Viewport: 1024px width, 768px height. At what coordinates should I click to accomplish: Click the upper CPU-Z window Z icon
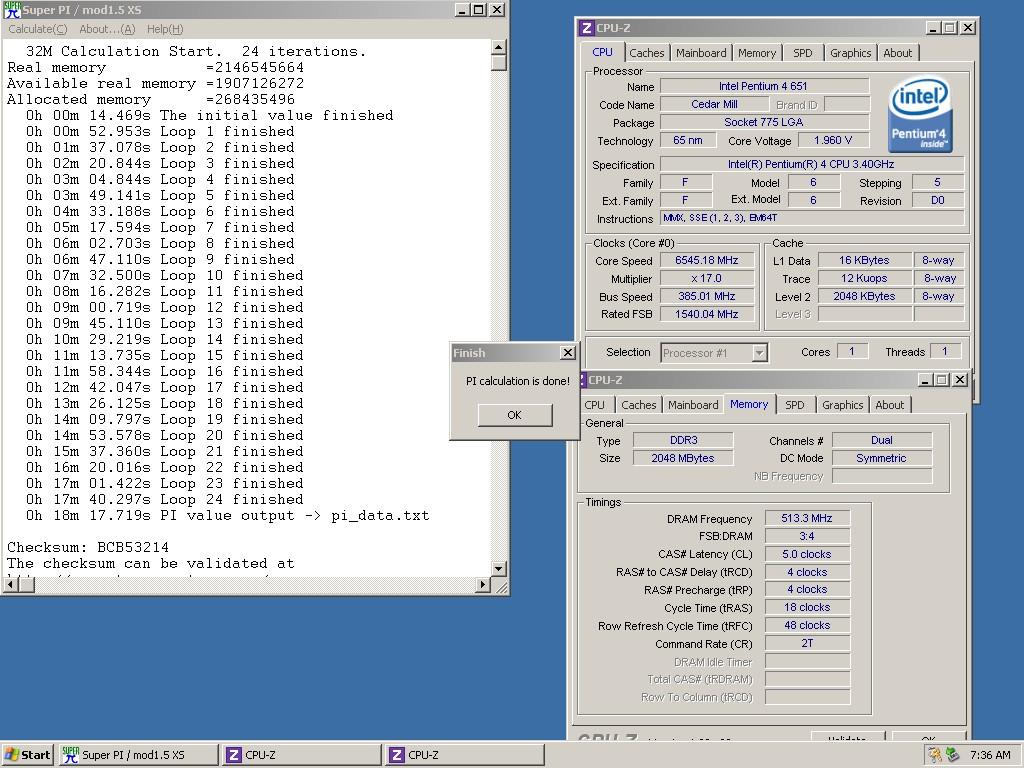pyautogui.click(x=586, y=28)
